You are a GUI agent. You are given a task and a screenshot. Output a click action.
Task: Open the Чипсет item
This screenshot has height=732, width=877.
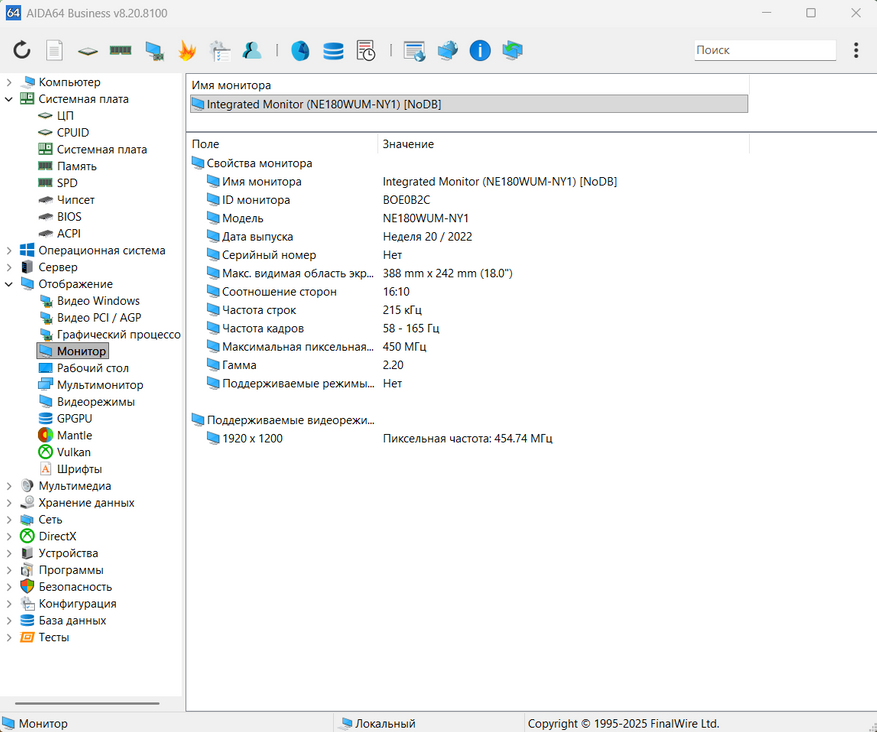coord(76,200)
